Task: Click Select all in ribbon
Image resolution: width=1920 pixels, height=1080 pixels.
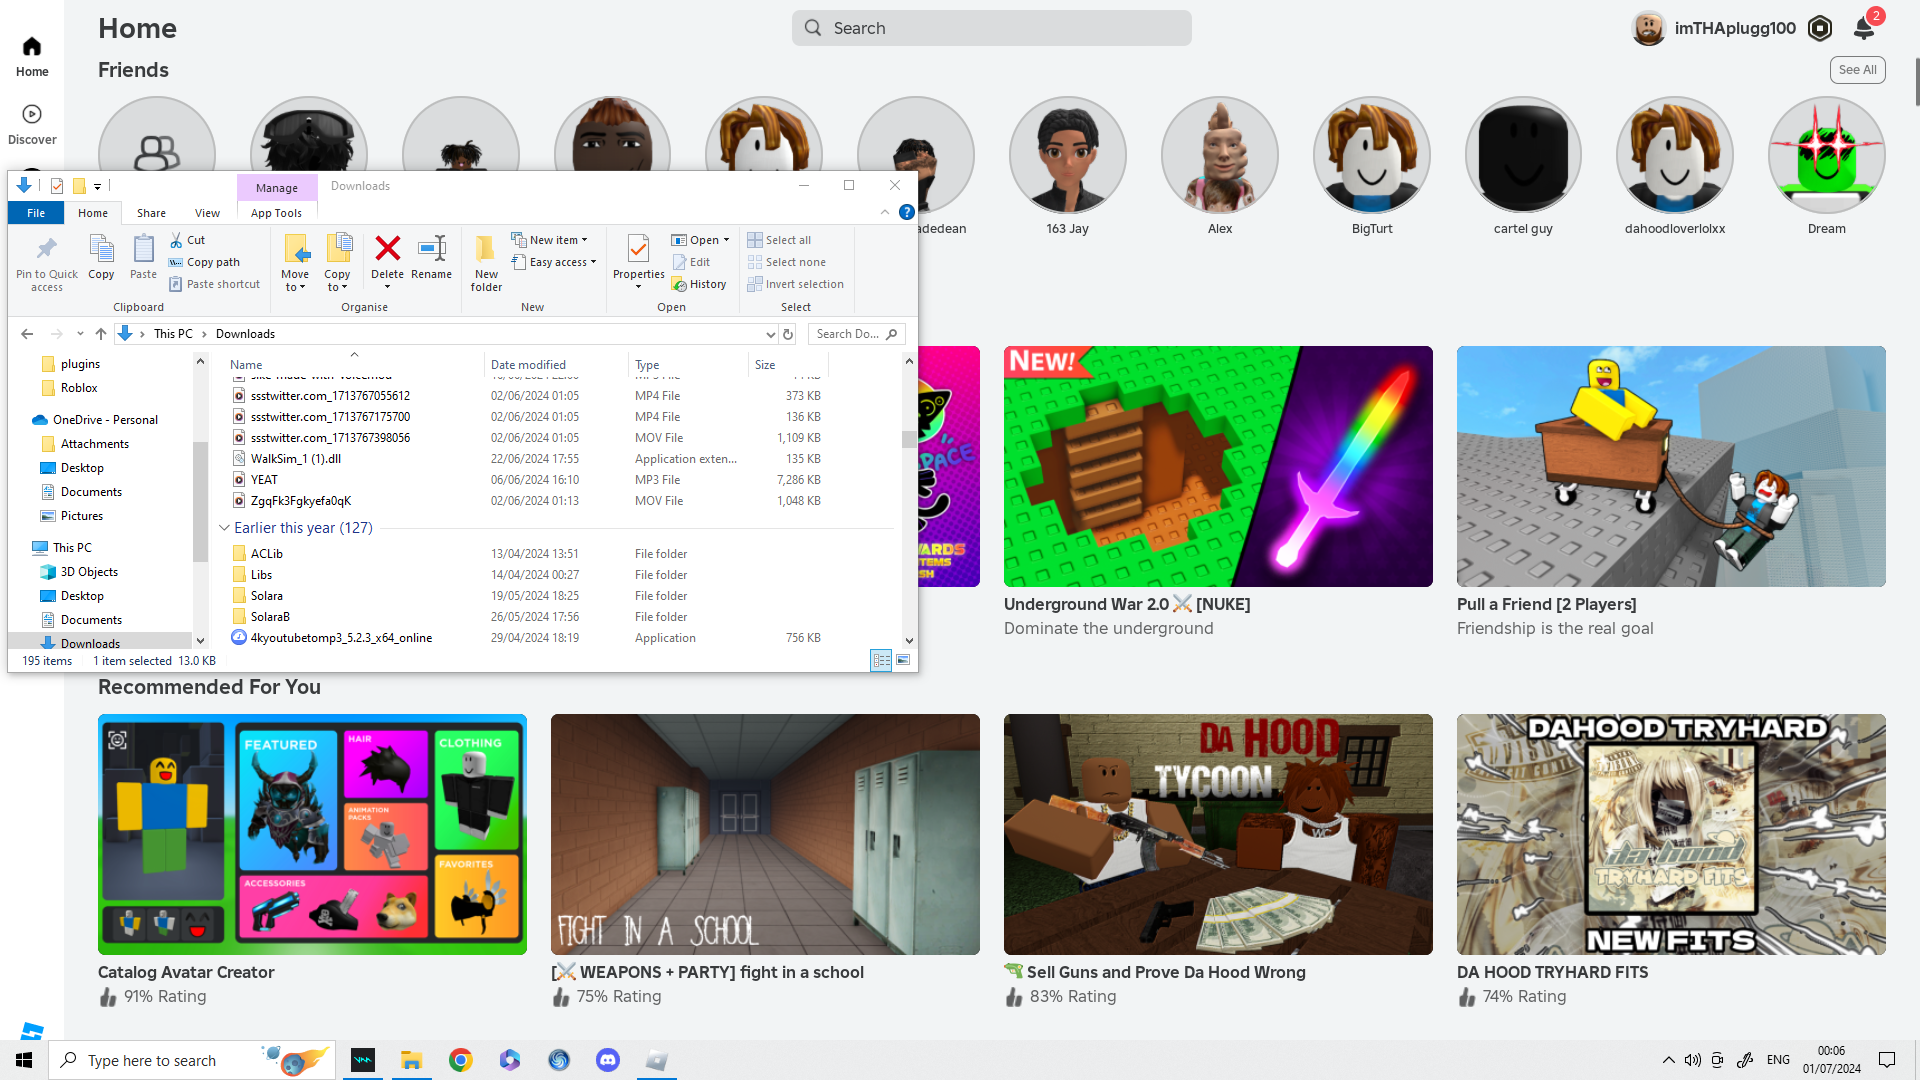Action: coord(779,240)
